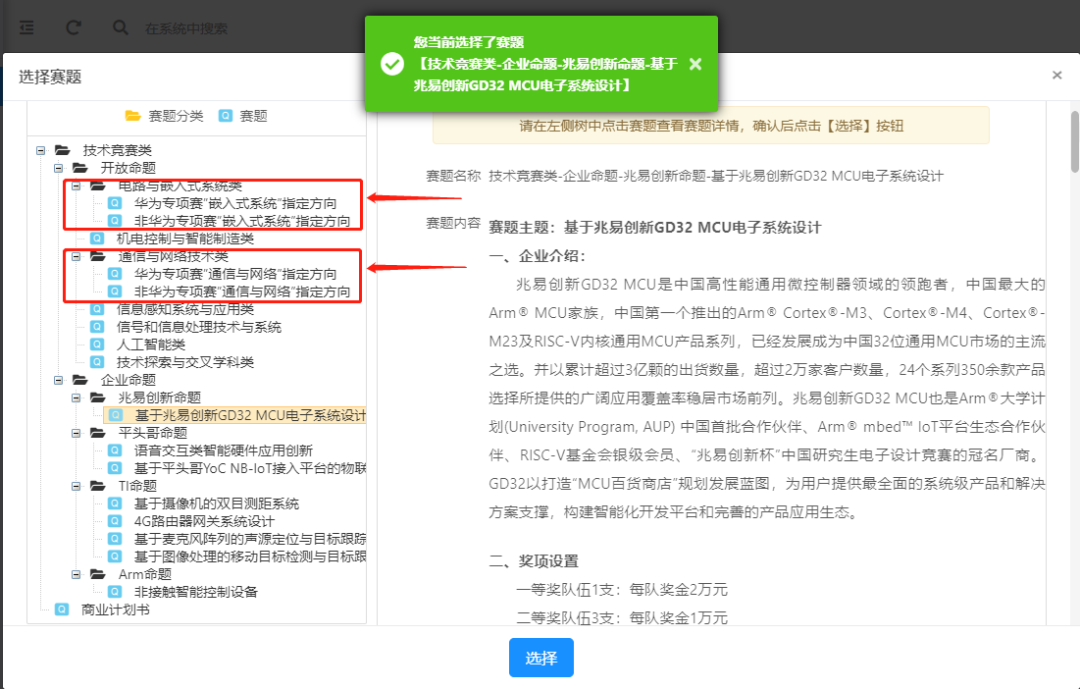This screenshot has width=1080, height=689.
Task: Click the folder icon of 开放命题
Action: (x=81, y=168)
